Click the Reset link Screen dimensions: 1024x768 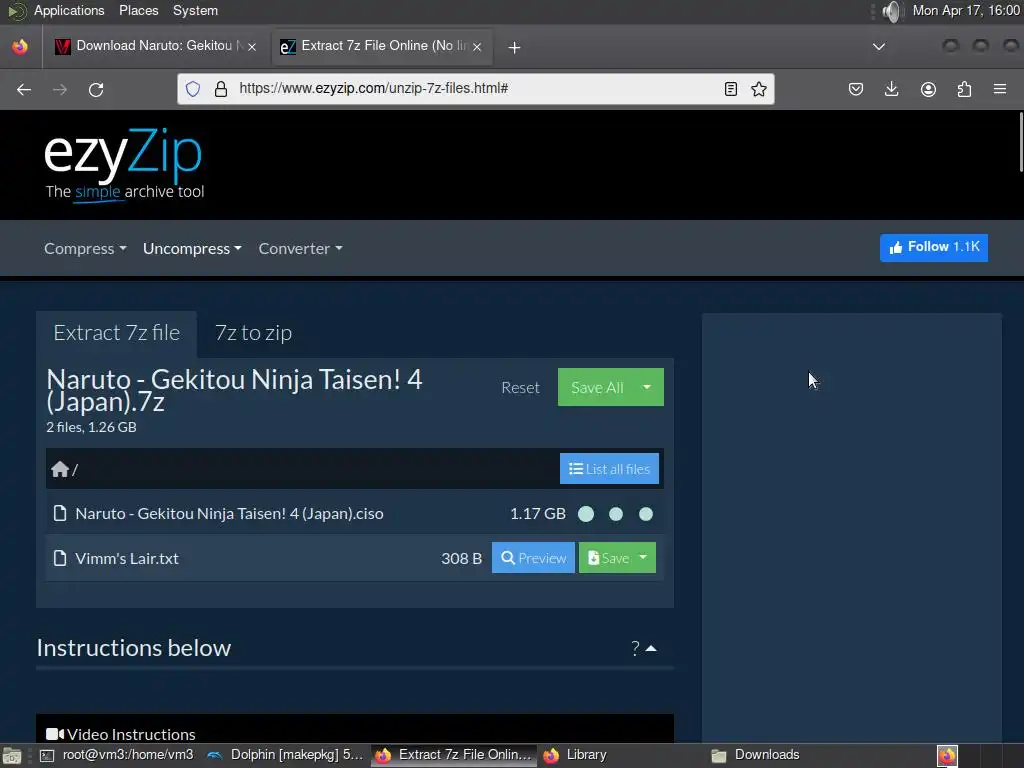pyautogui.click(x=520, y=387)
